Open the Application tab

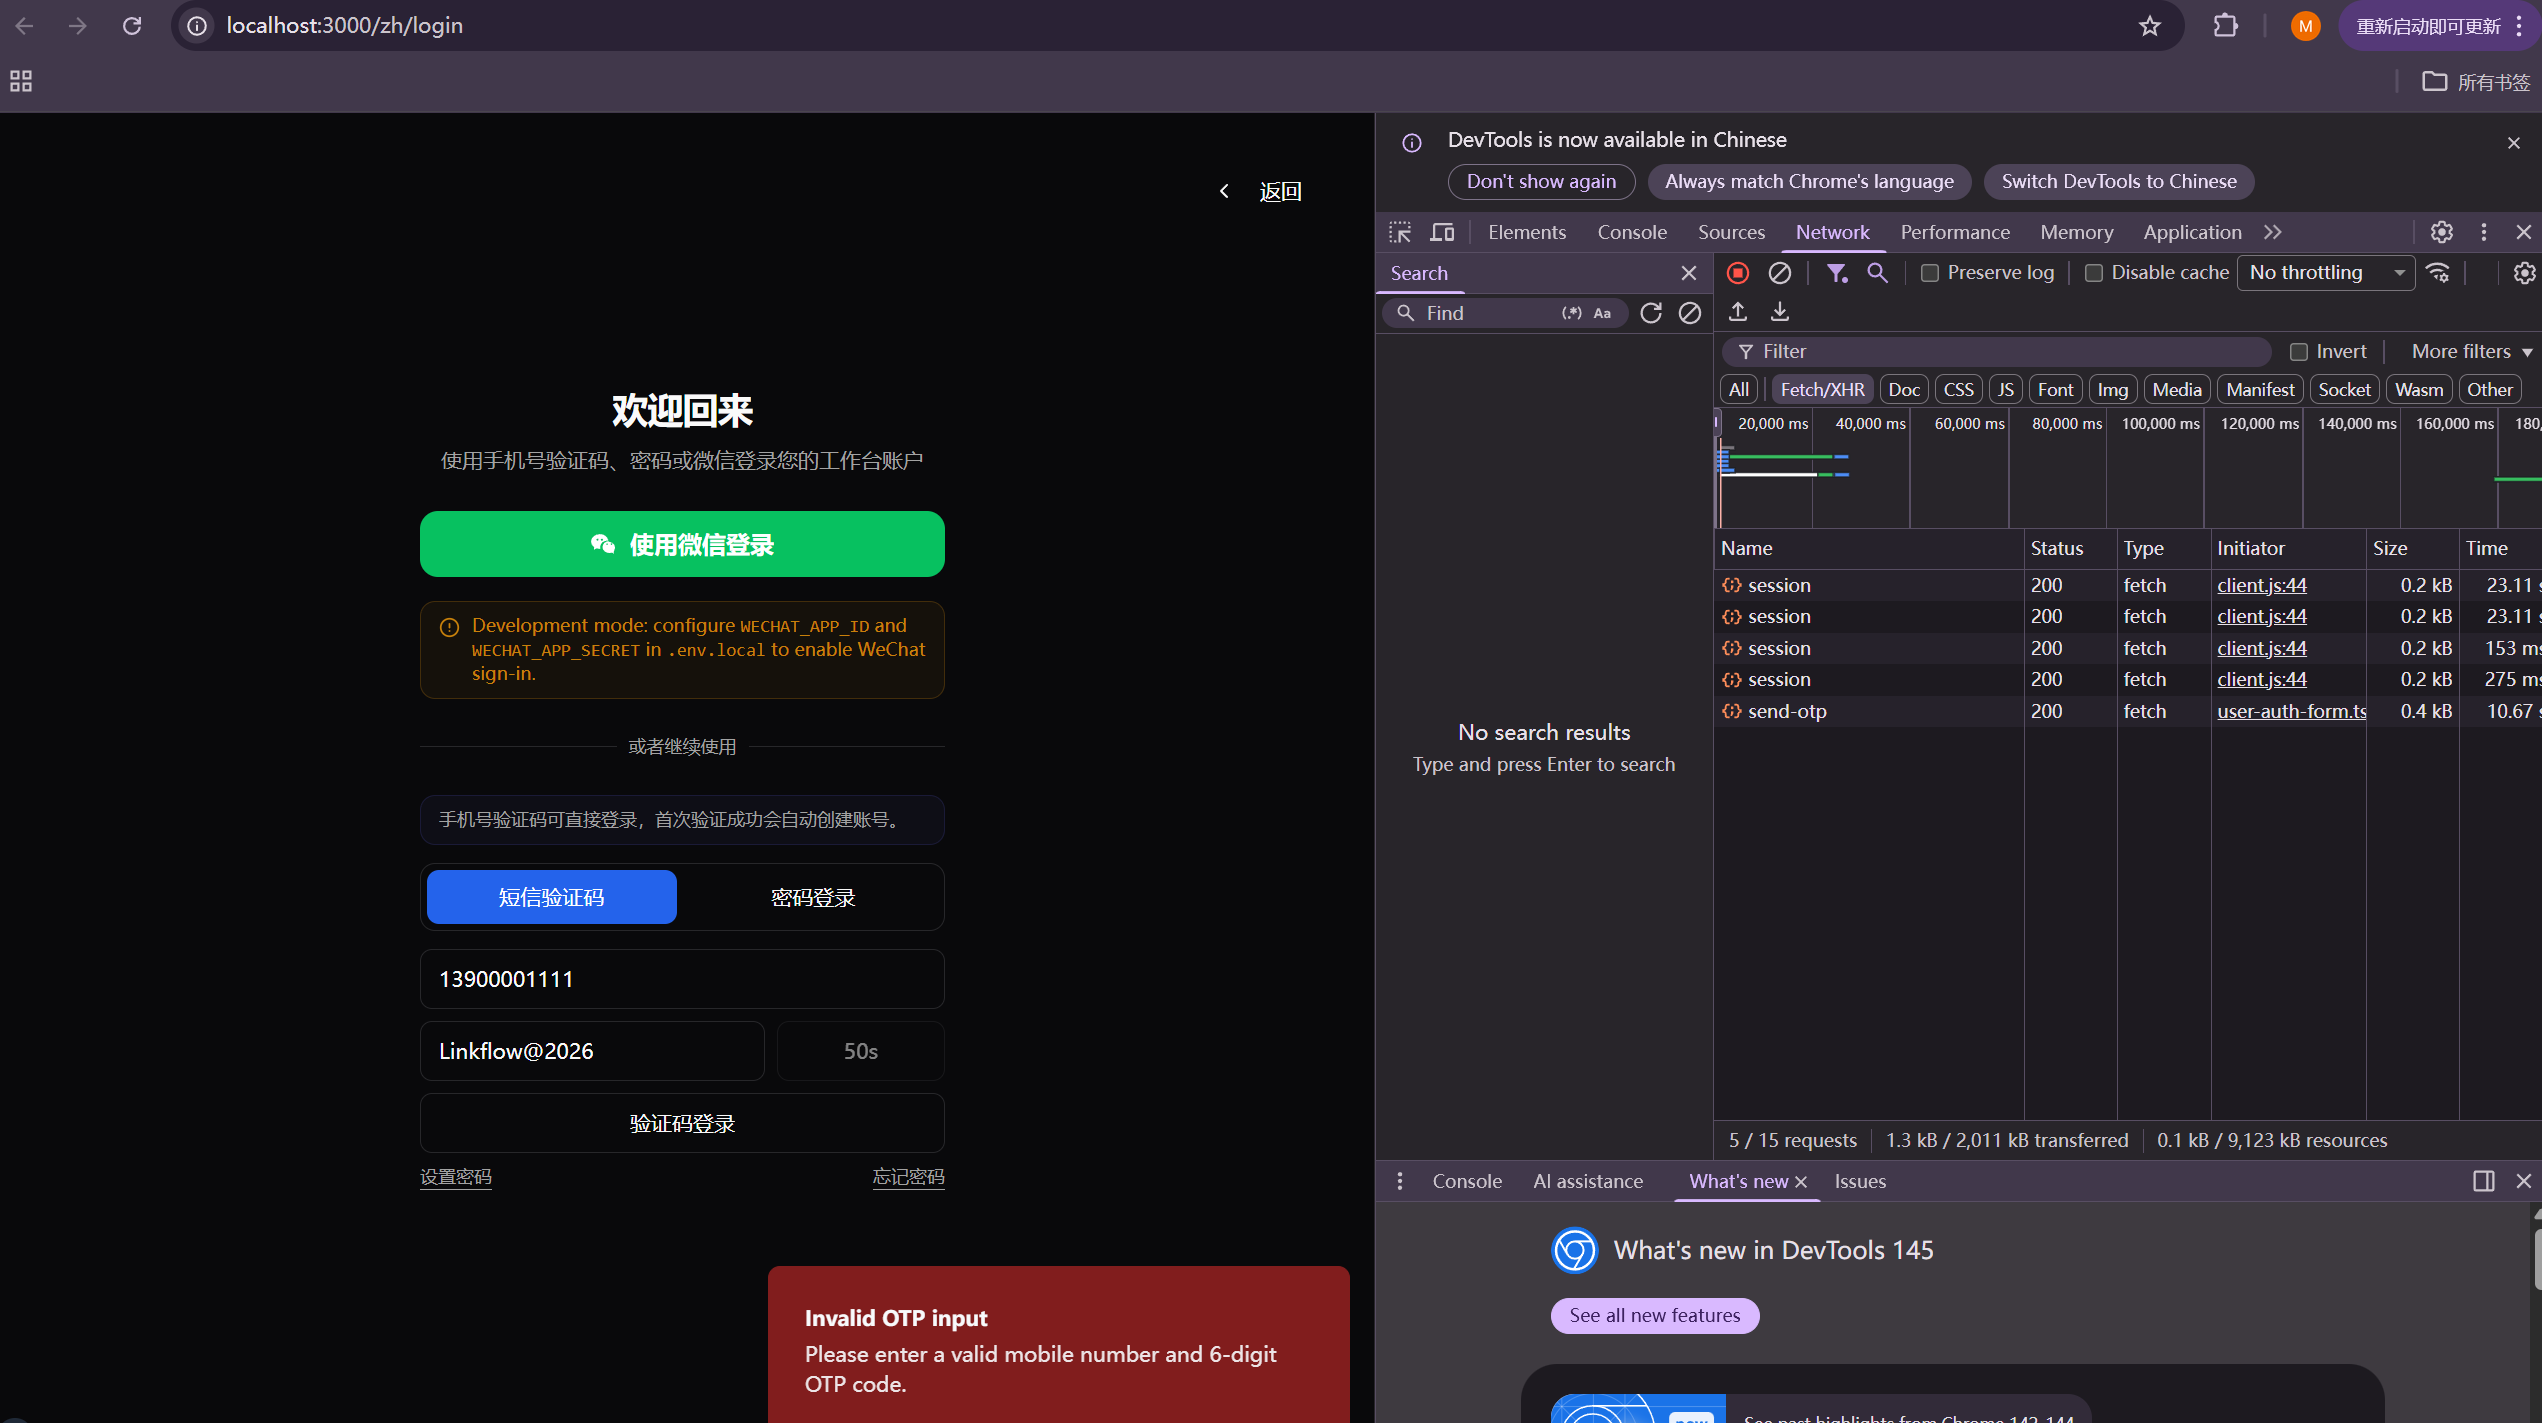coord(2192,232)
